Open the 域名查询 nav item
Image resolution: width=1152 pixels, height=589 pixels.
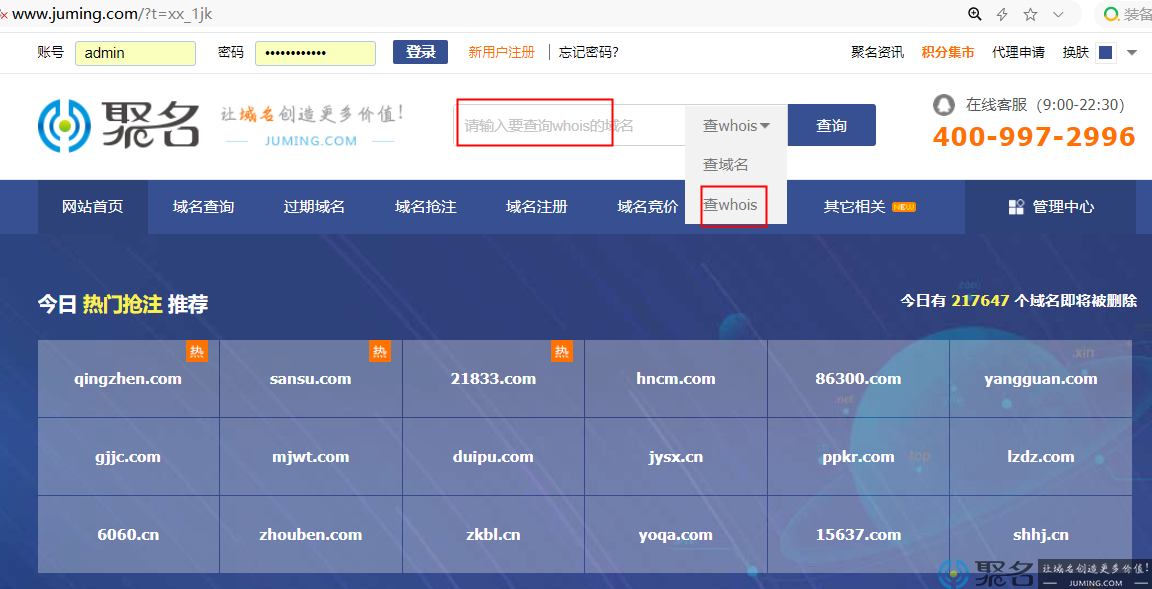[204, 207]
